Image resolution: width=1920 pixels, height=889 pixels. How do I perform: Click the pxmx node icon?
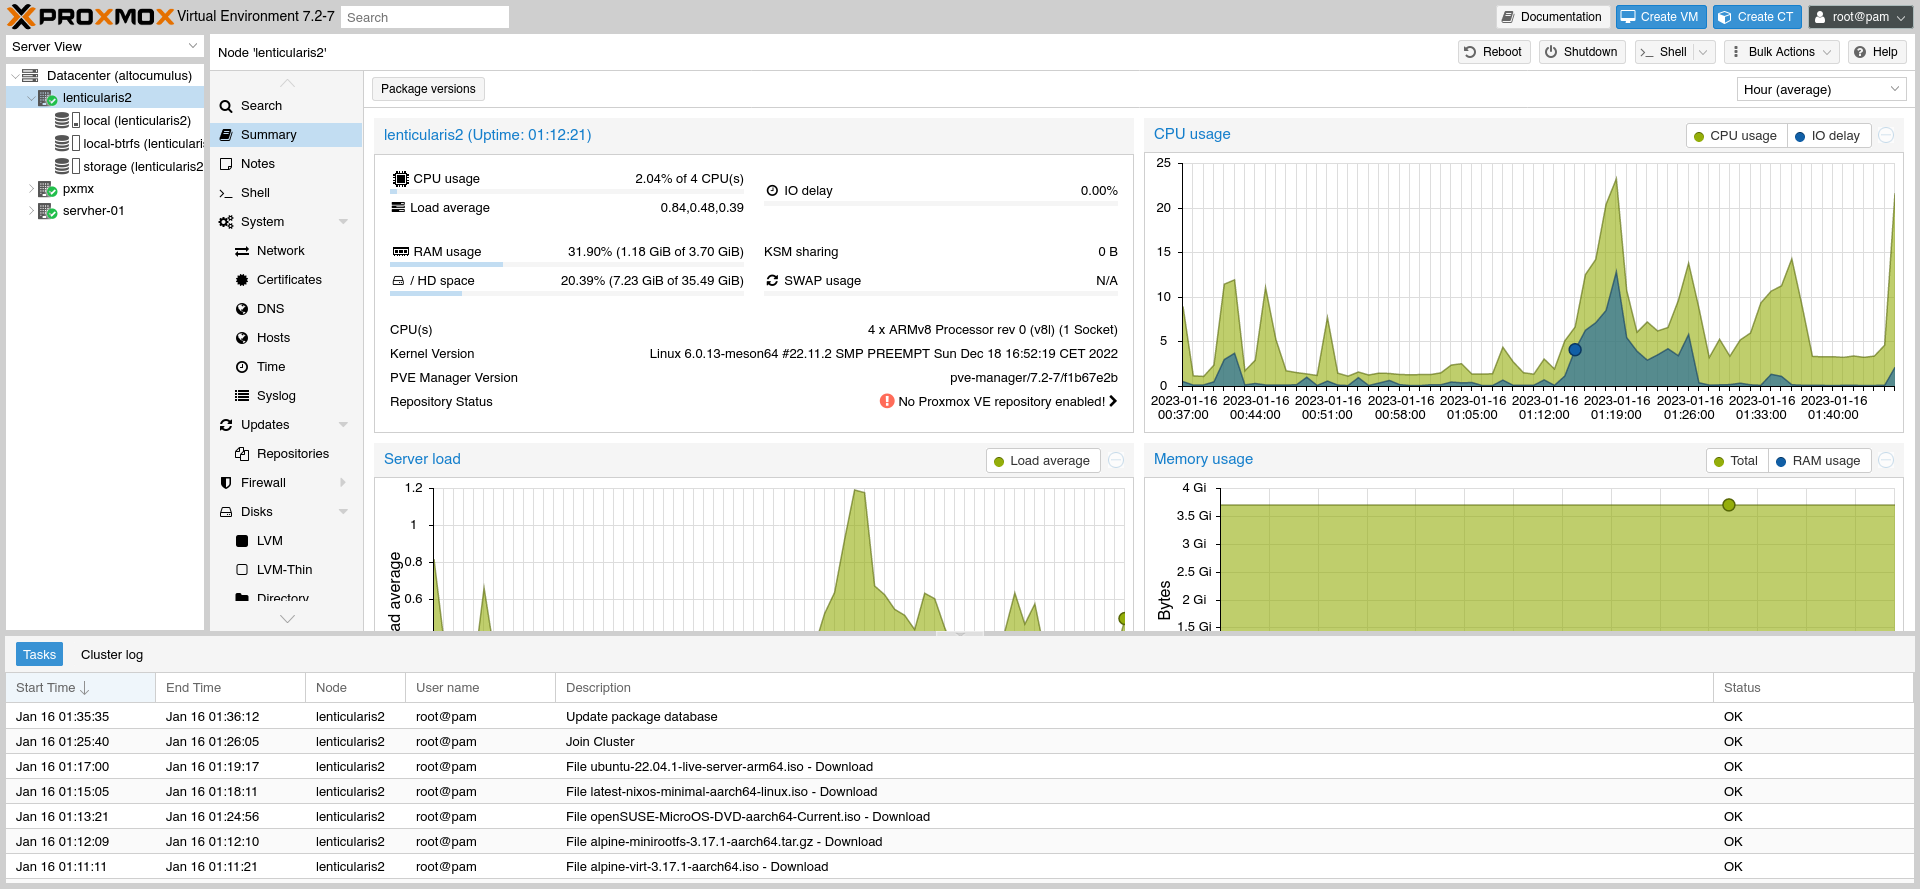47,189
